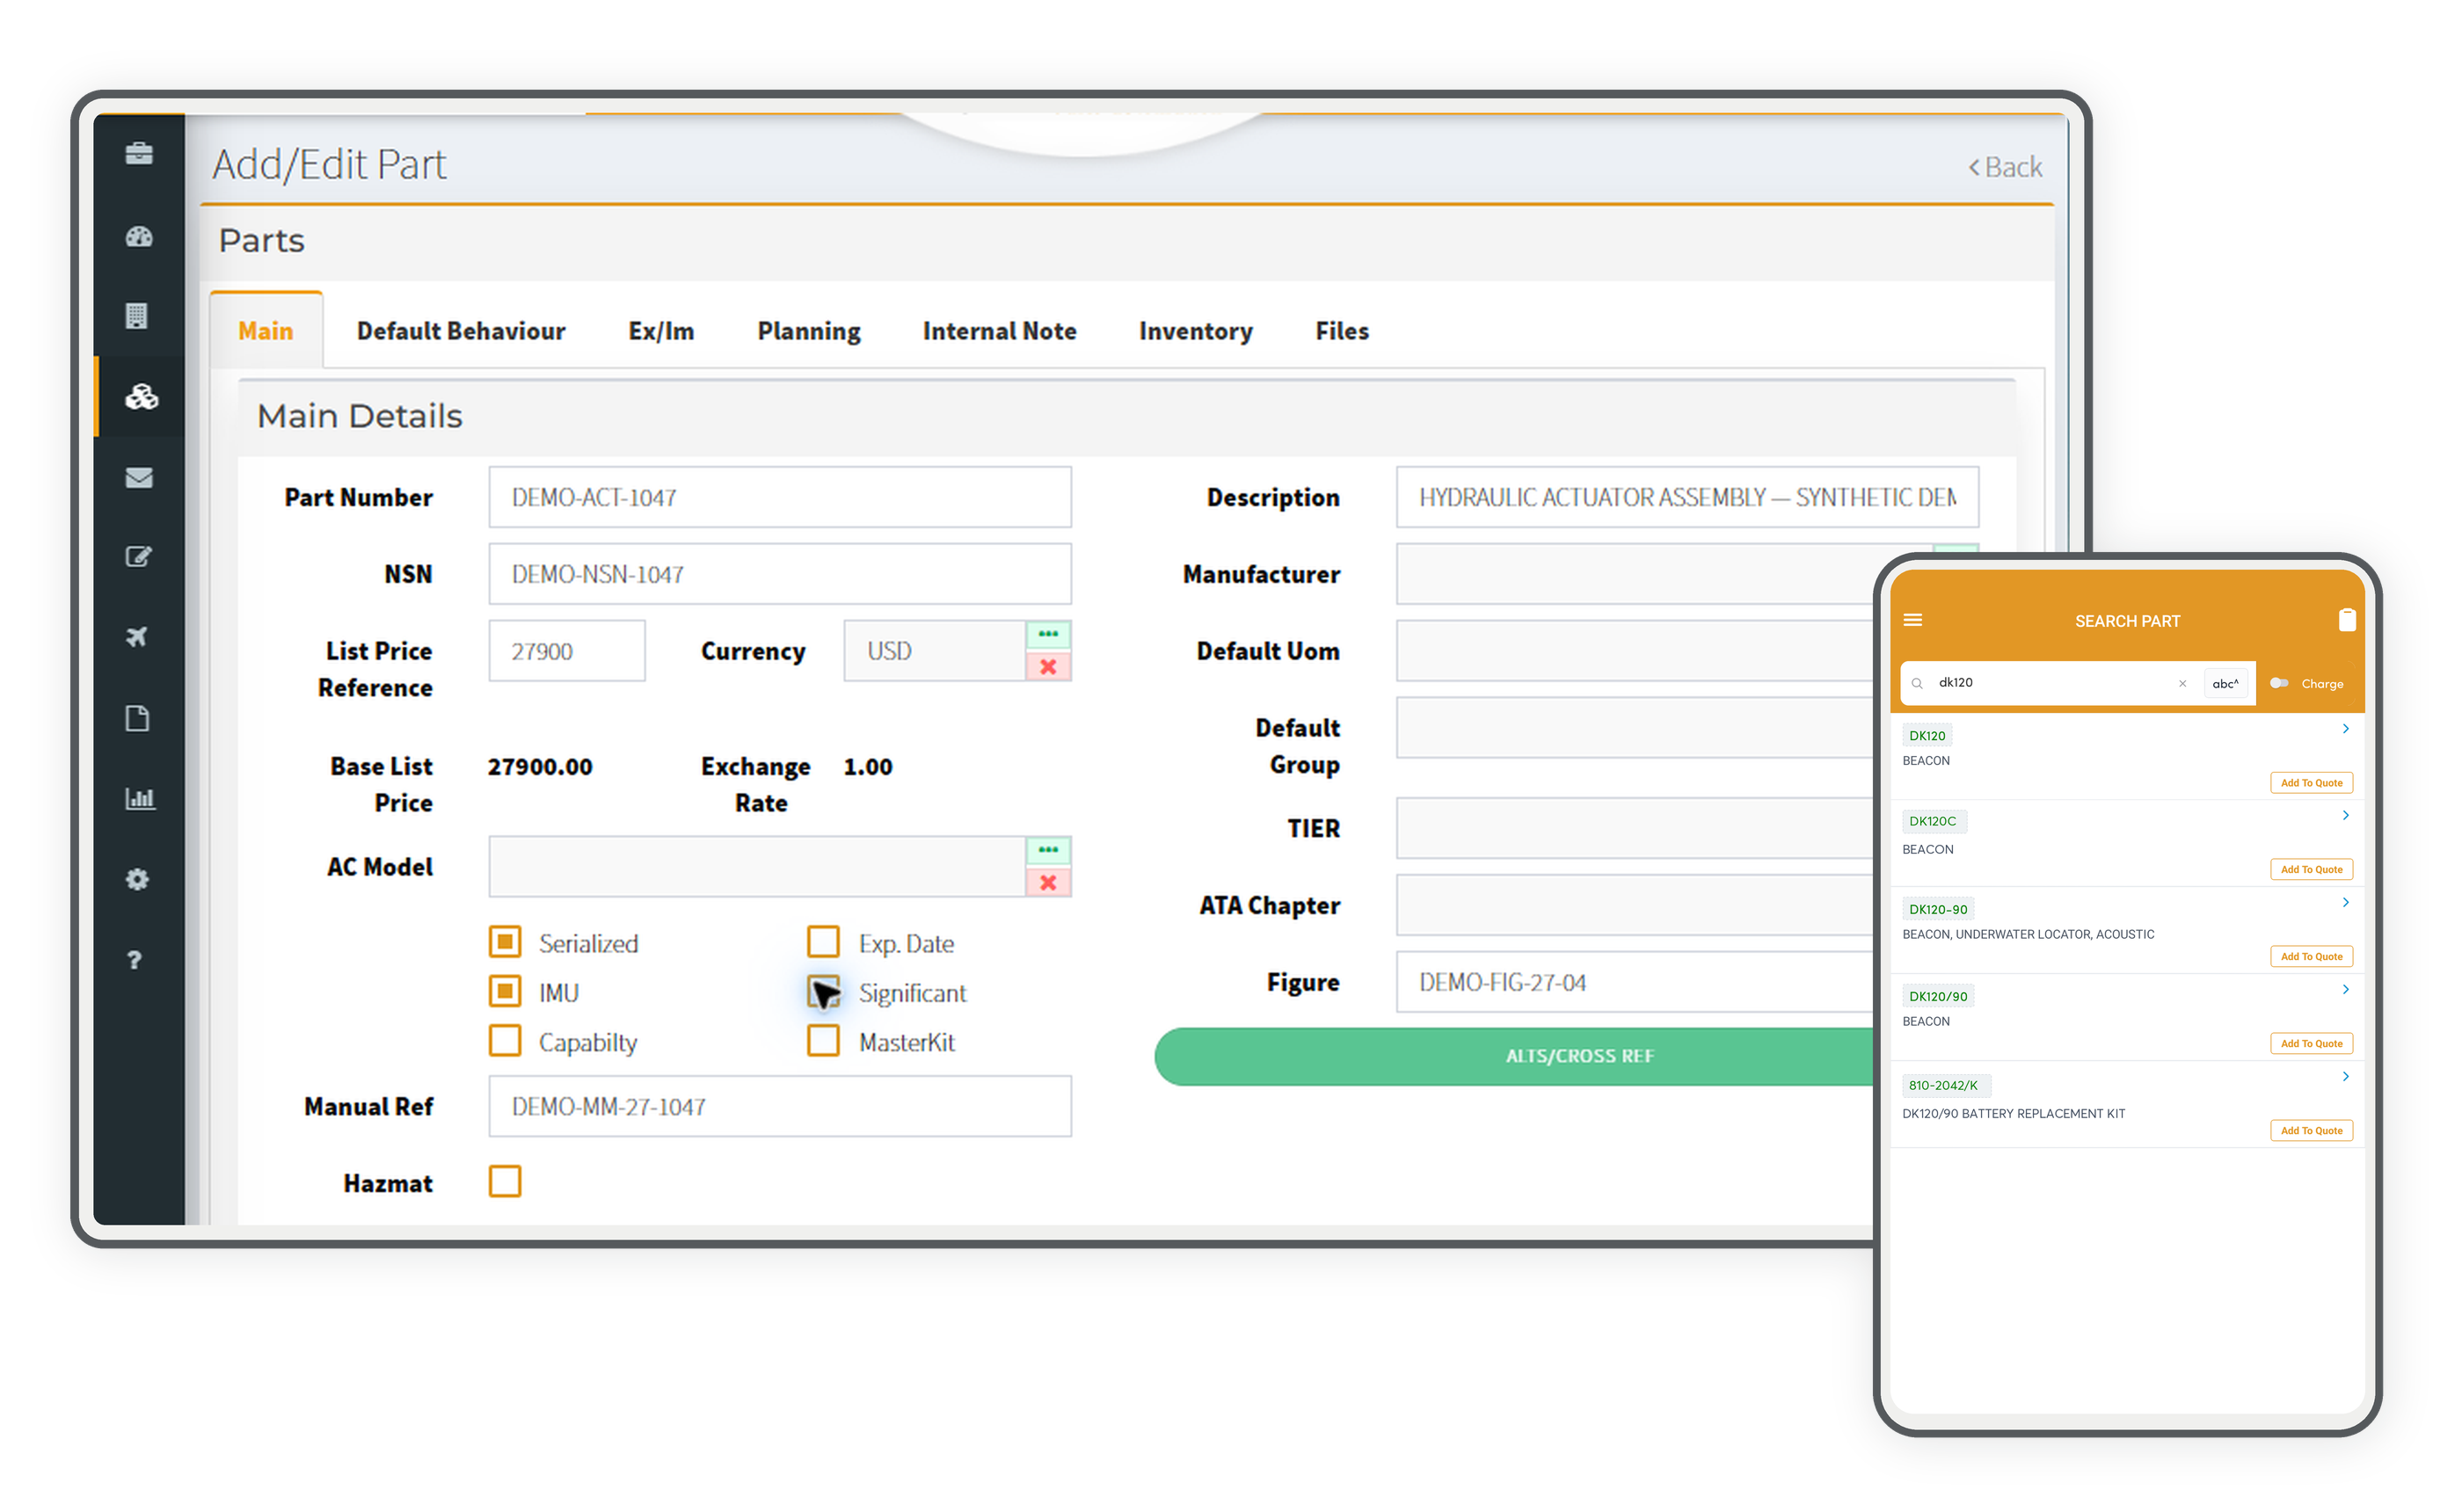Image resolution: width=2462 pixels, height=1512 pixels.
Task: Expand the DK120-90 result chevron
Action: [2345, 903]
